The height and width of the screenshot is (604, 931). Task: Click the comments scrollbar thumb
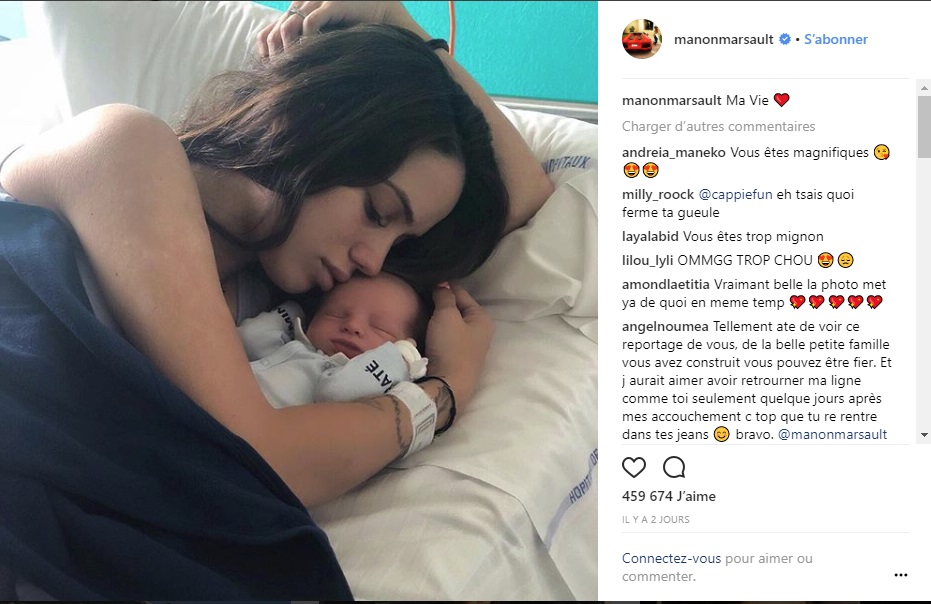coord(924,126)
